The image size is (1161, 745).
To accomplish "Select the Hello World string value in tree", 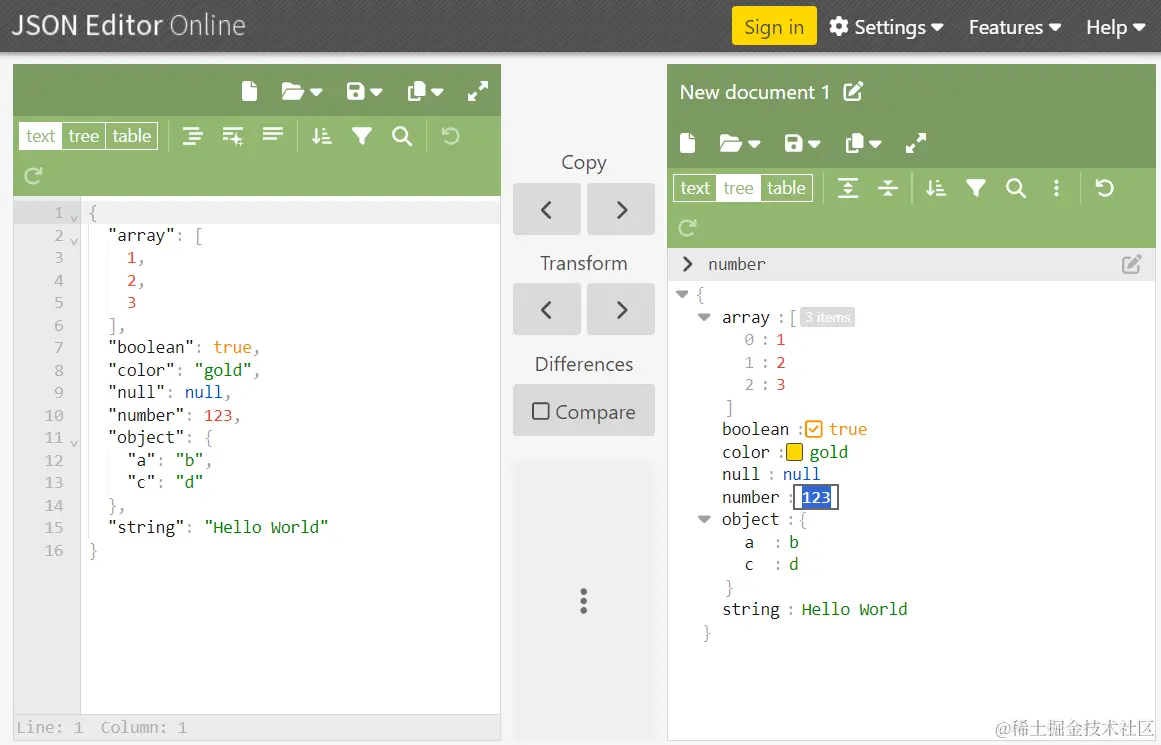I will click(x=854, y=609).
